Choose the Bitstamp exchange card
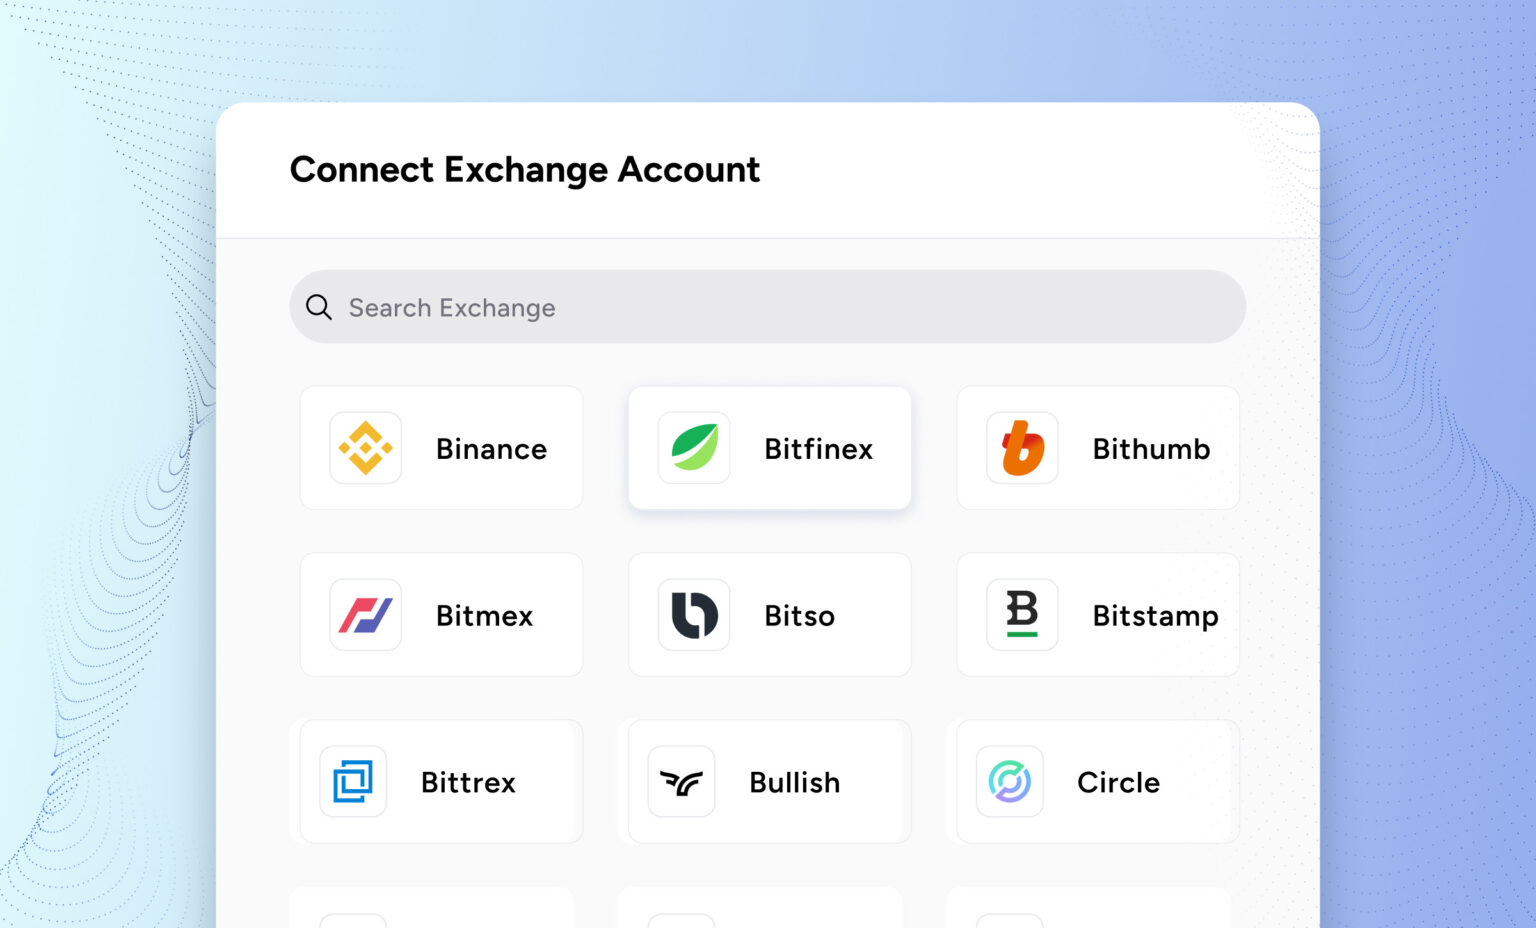Viewport: 1536px width, 928px height. 1097,615
